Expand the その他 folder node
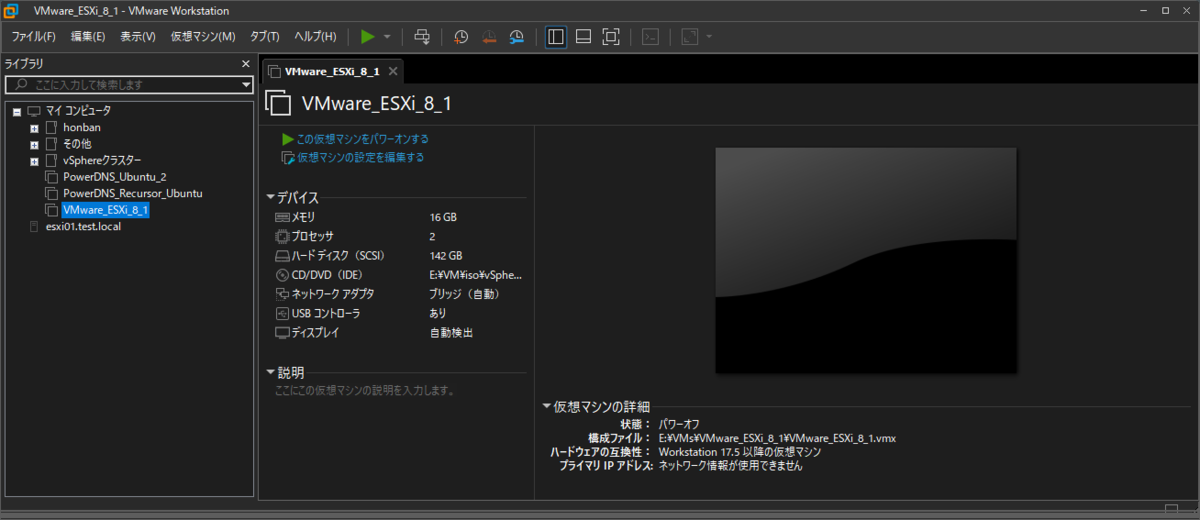1200x520 pixels. 35,144
